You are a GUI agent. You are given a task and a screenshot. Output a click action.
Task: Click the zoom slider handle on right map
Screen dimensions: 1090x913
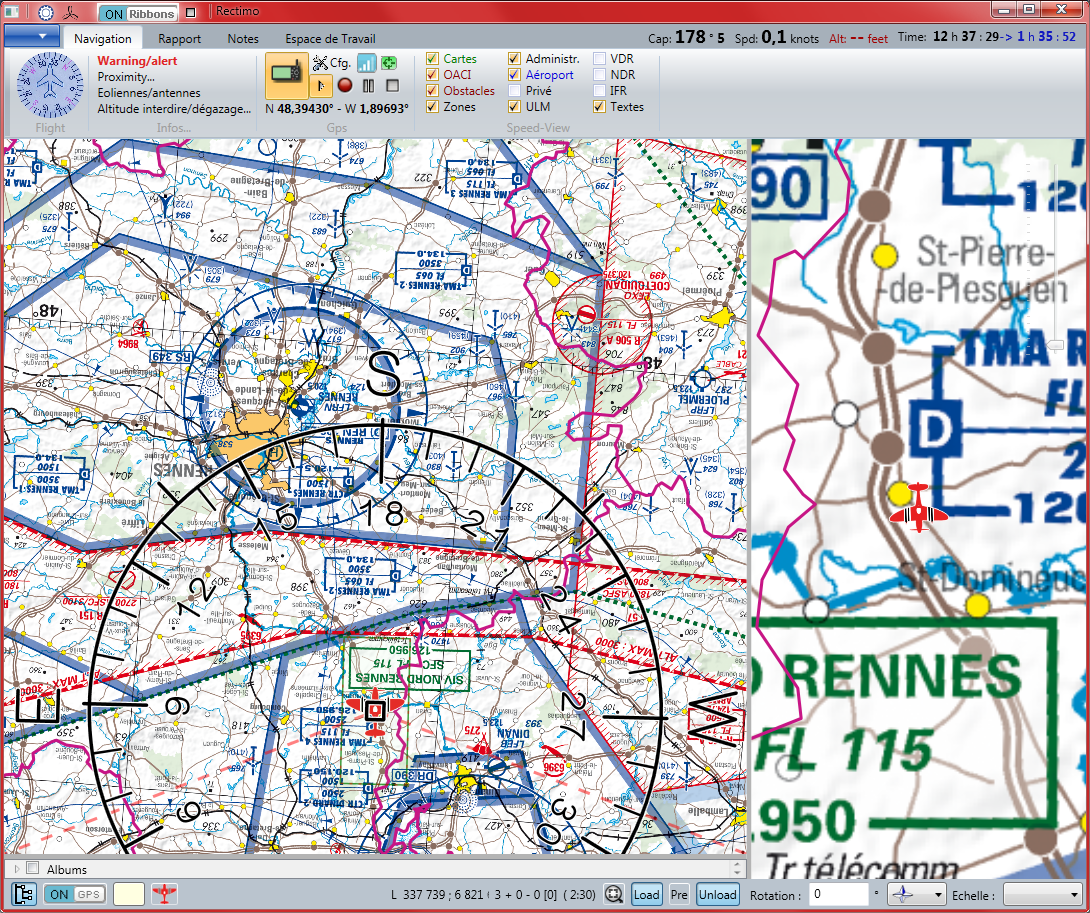coord(1055,345)
